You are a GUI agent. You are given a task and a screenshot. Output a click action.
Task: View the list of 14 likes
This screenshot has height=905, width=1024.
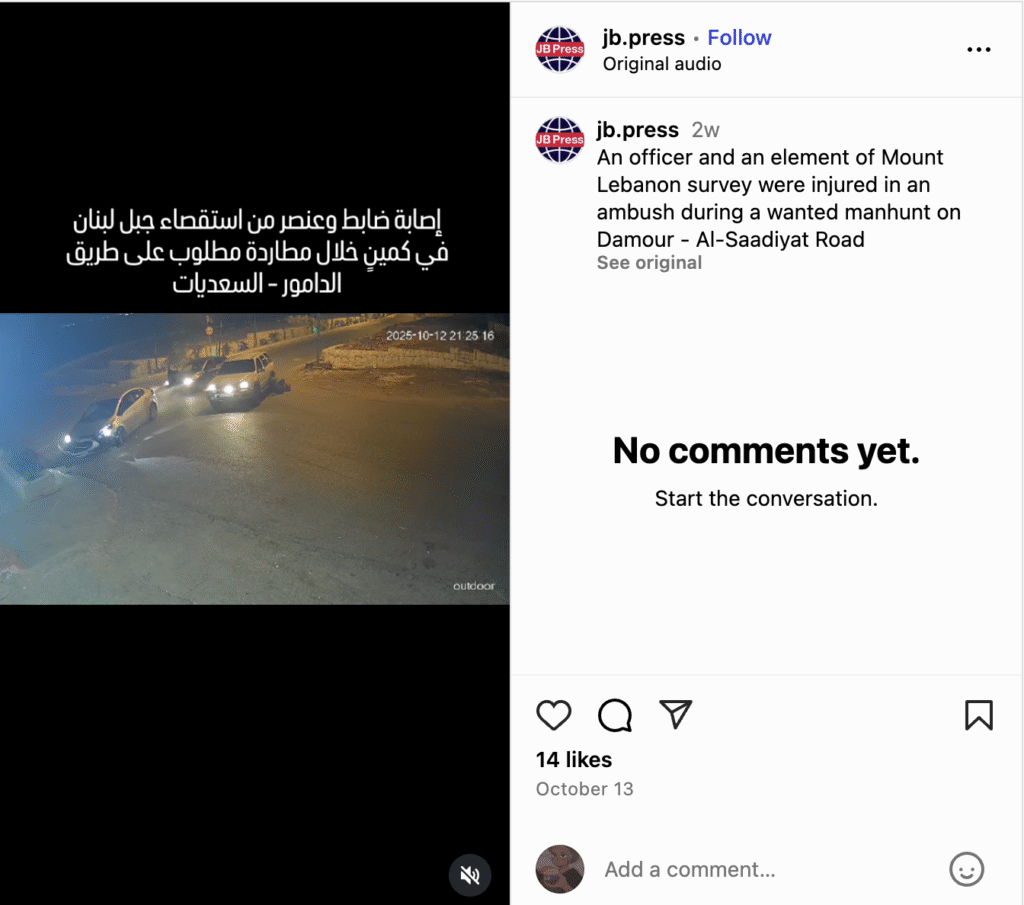(573, 759)
